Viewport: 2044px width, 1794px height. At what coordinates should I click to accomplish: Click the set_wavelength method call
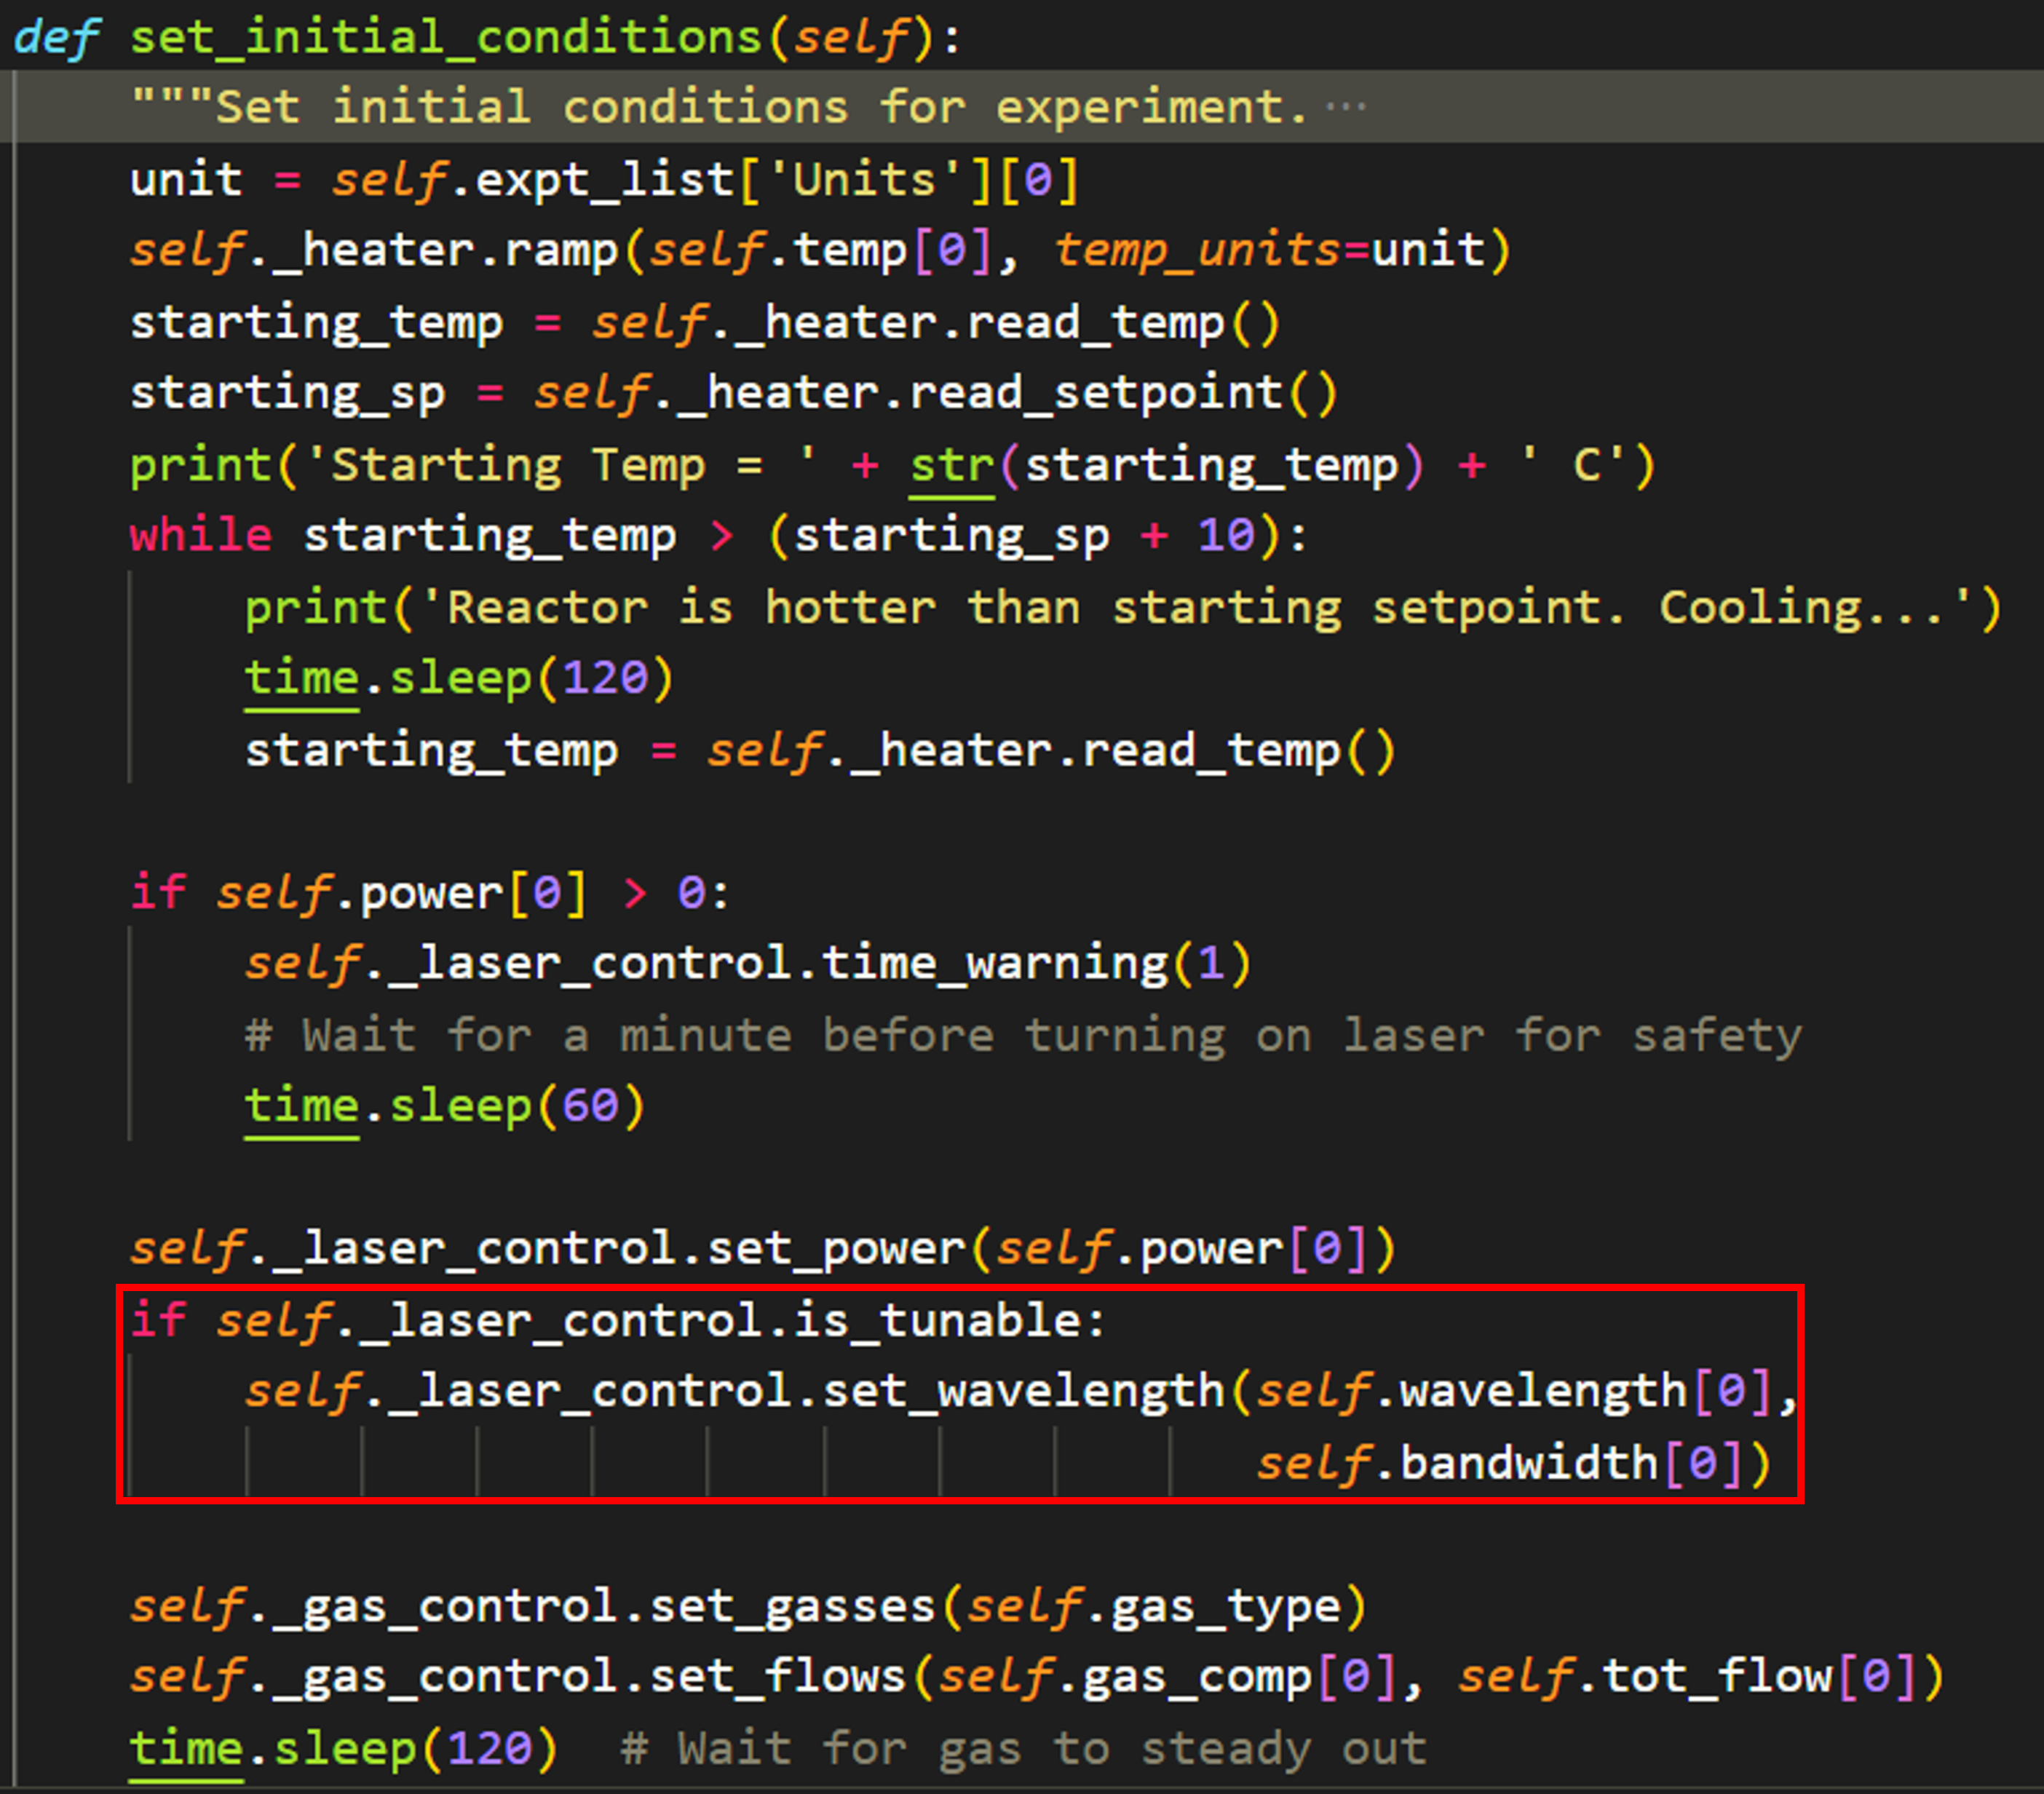pos(1023,1392)
